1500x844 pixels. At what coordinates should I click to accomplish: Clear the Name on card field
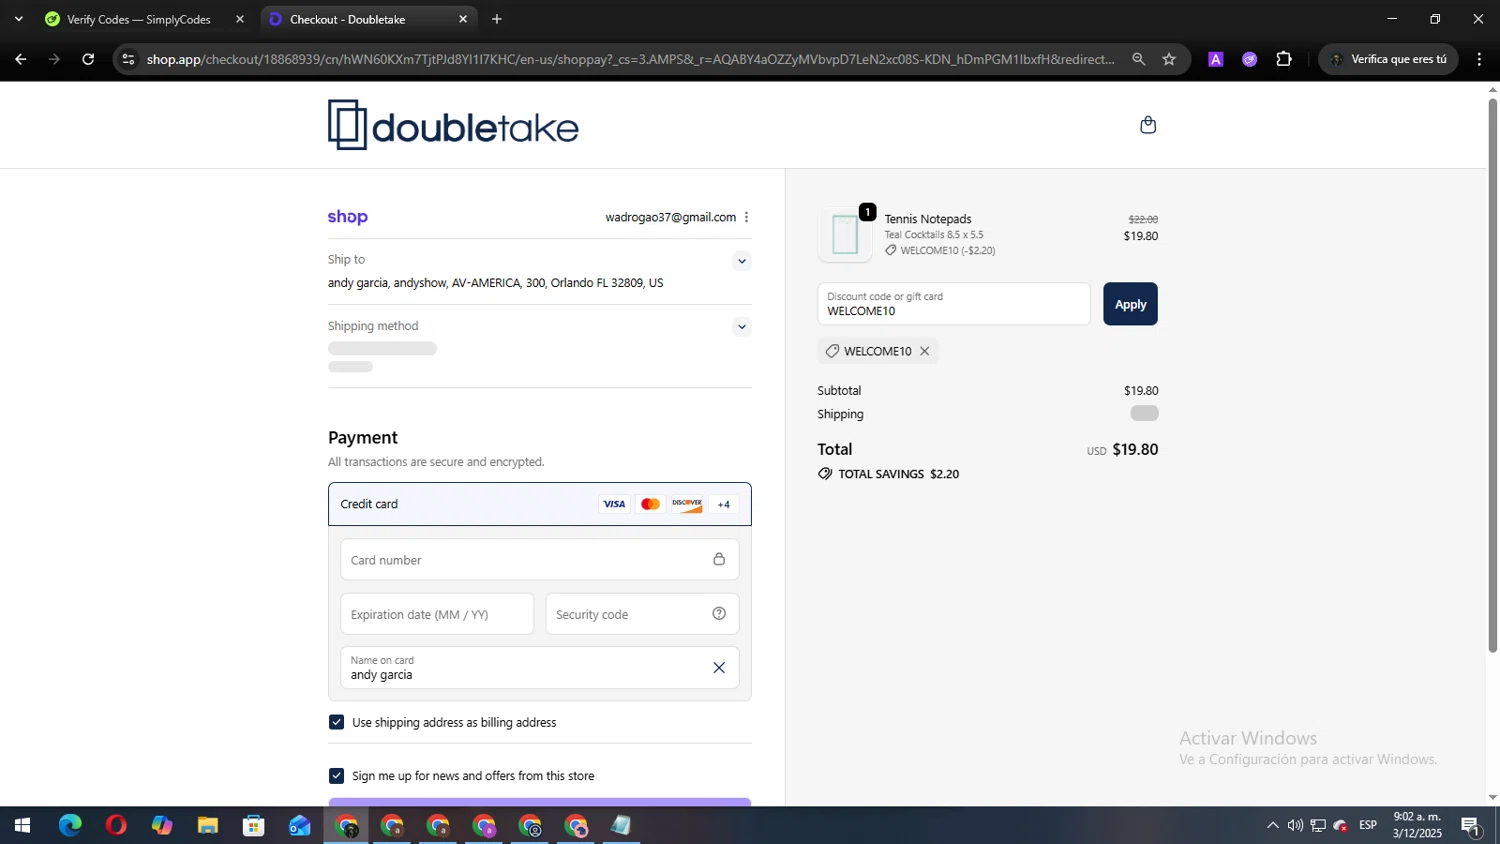click(718, 668)
